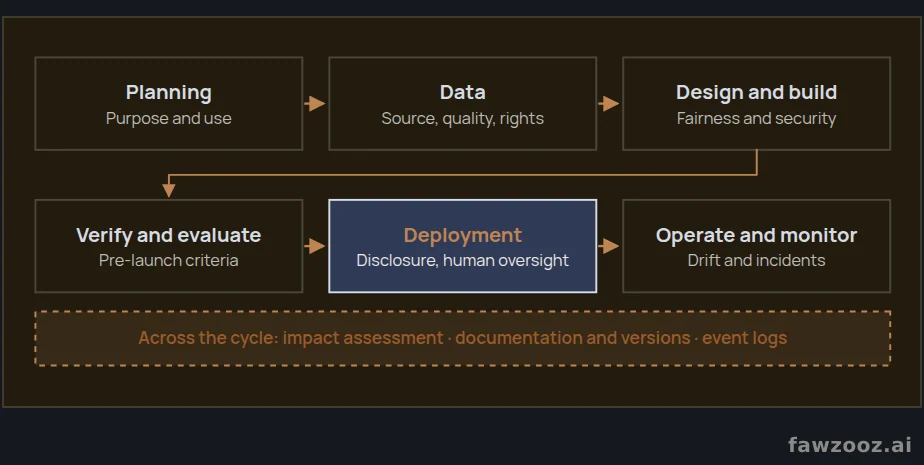
Task: Click the "impact assessment" phrase in the banner
Action: click(363, 338)
